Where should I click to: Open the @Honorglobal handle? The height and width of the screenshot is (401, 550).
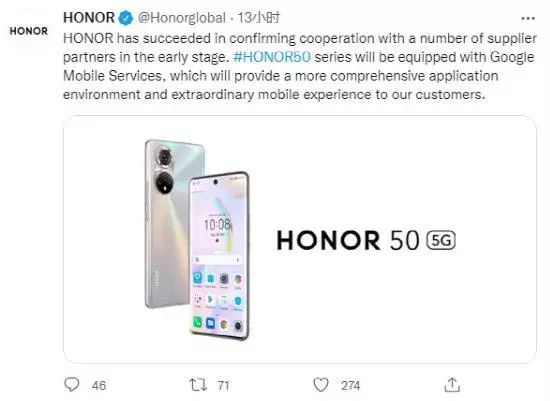tap(181, 18)
